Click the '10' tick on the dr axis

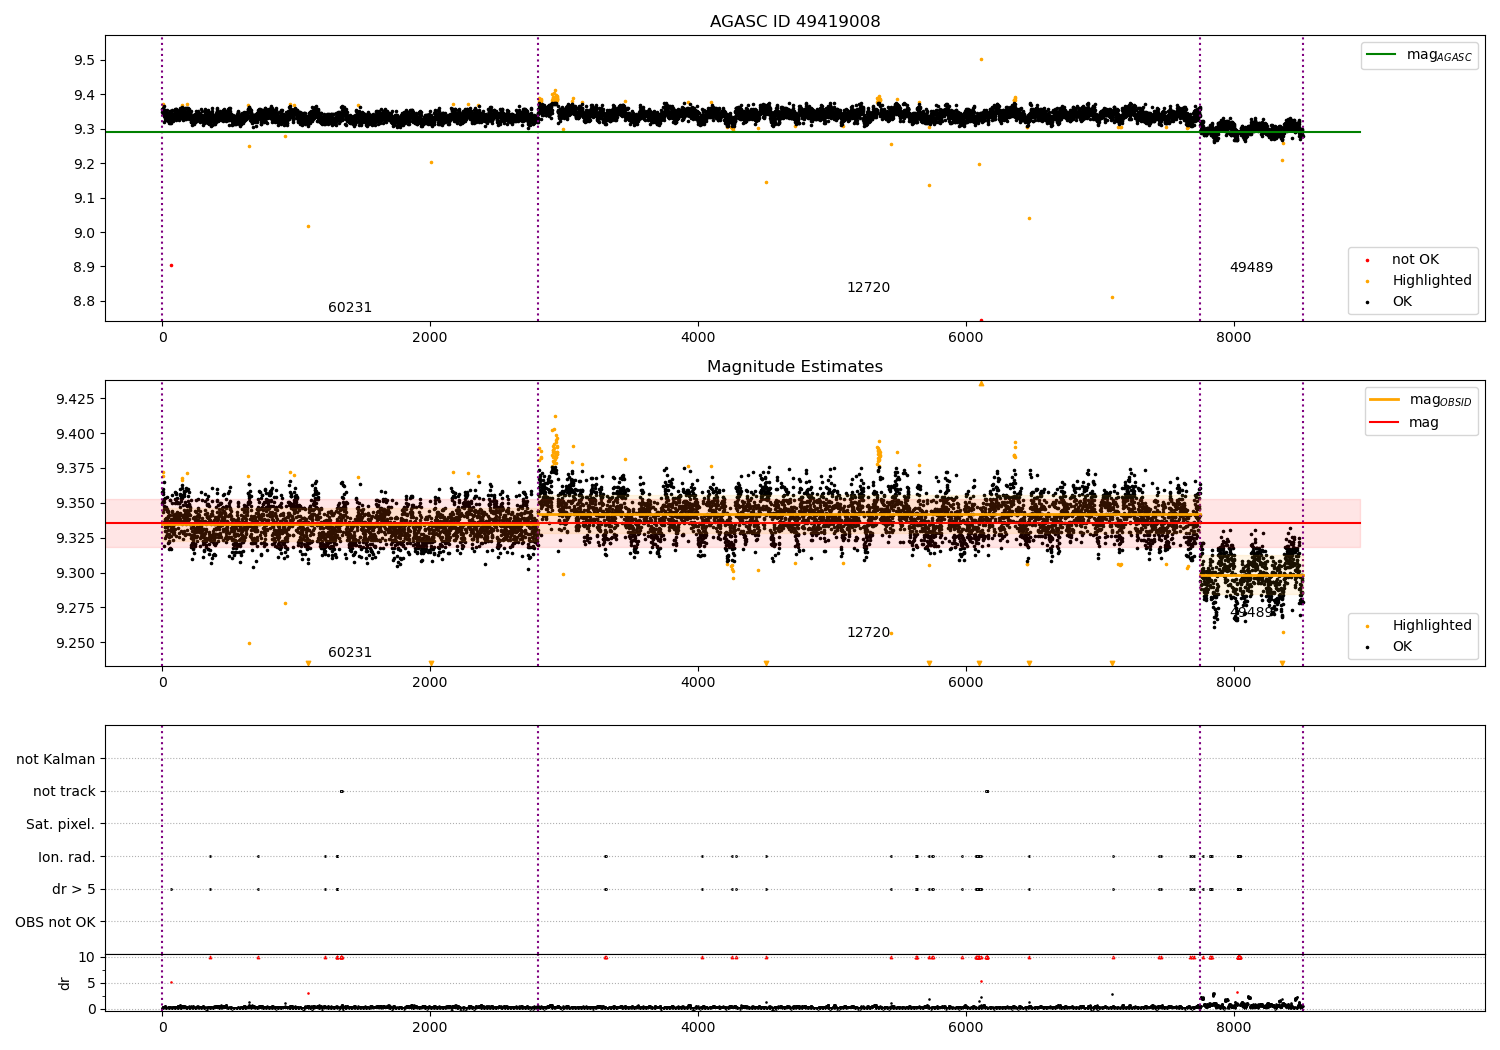(87, 958)
